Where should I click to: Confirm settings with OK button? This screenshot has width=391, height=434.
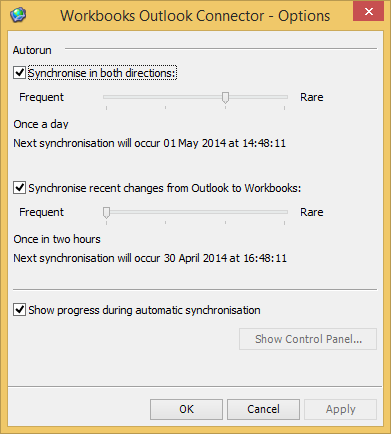tap(186, 409)
